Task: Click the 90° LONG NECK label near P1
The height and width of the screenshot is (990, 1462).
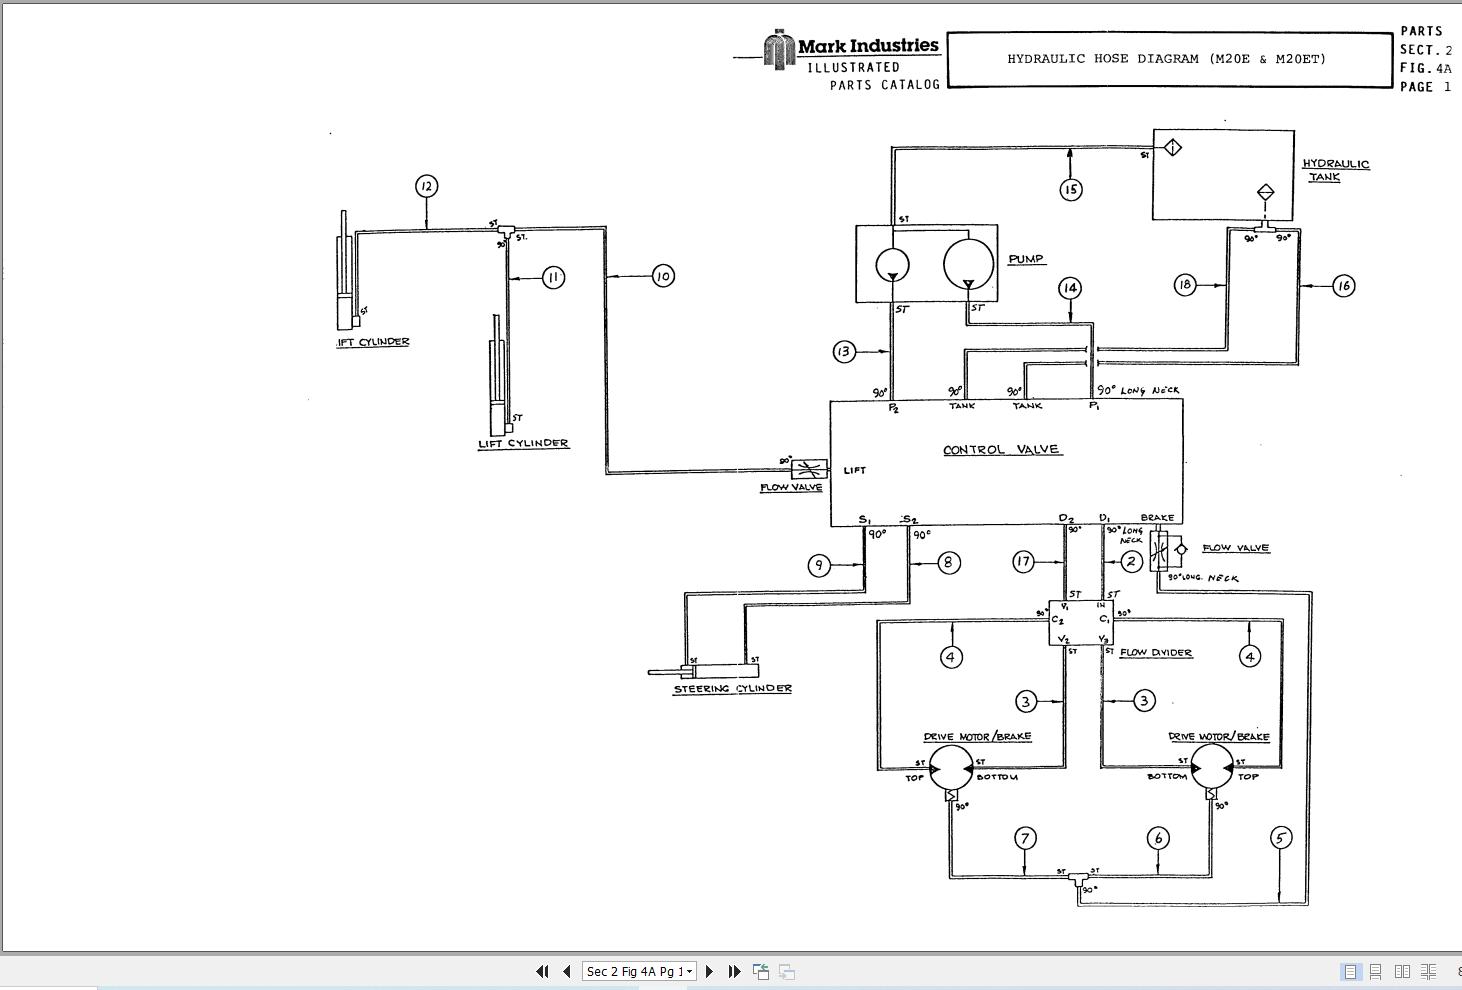Action: click(1138, 390)
